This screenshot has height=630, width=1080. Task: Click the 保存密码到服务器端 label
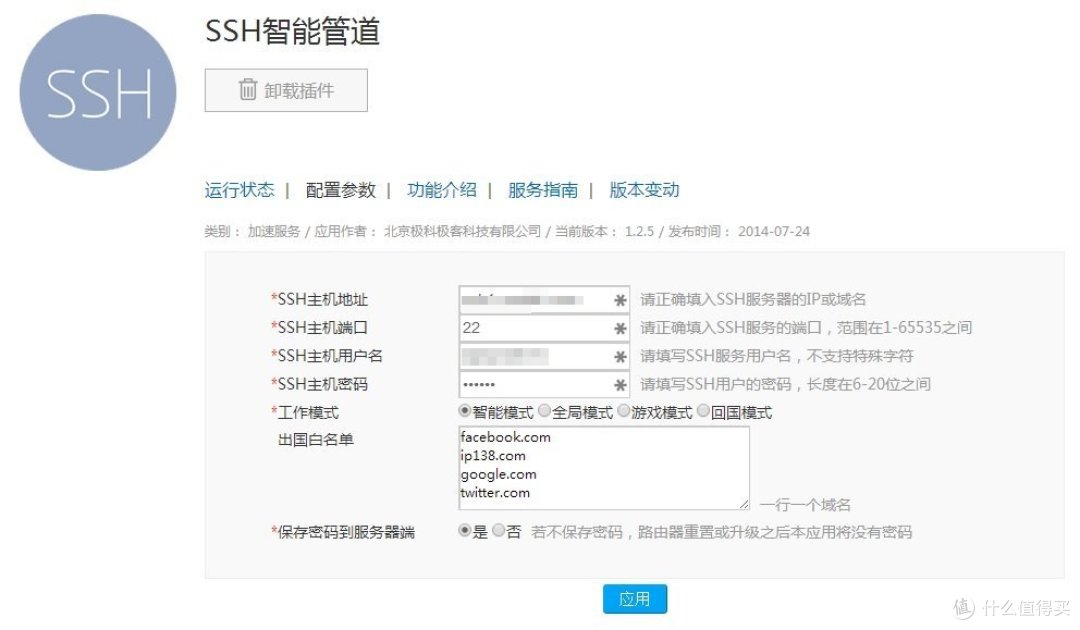[x=346, y=532]
